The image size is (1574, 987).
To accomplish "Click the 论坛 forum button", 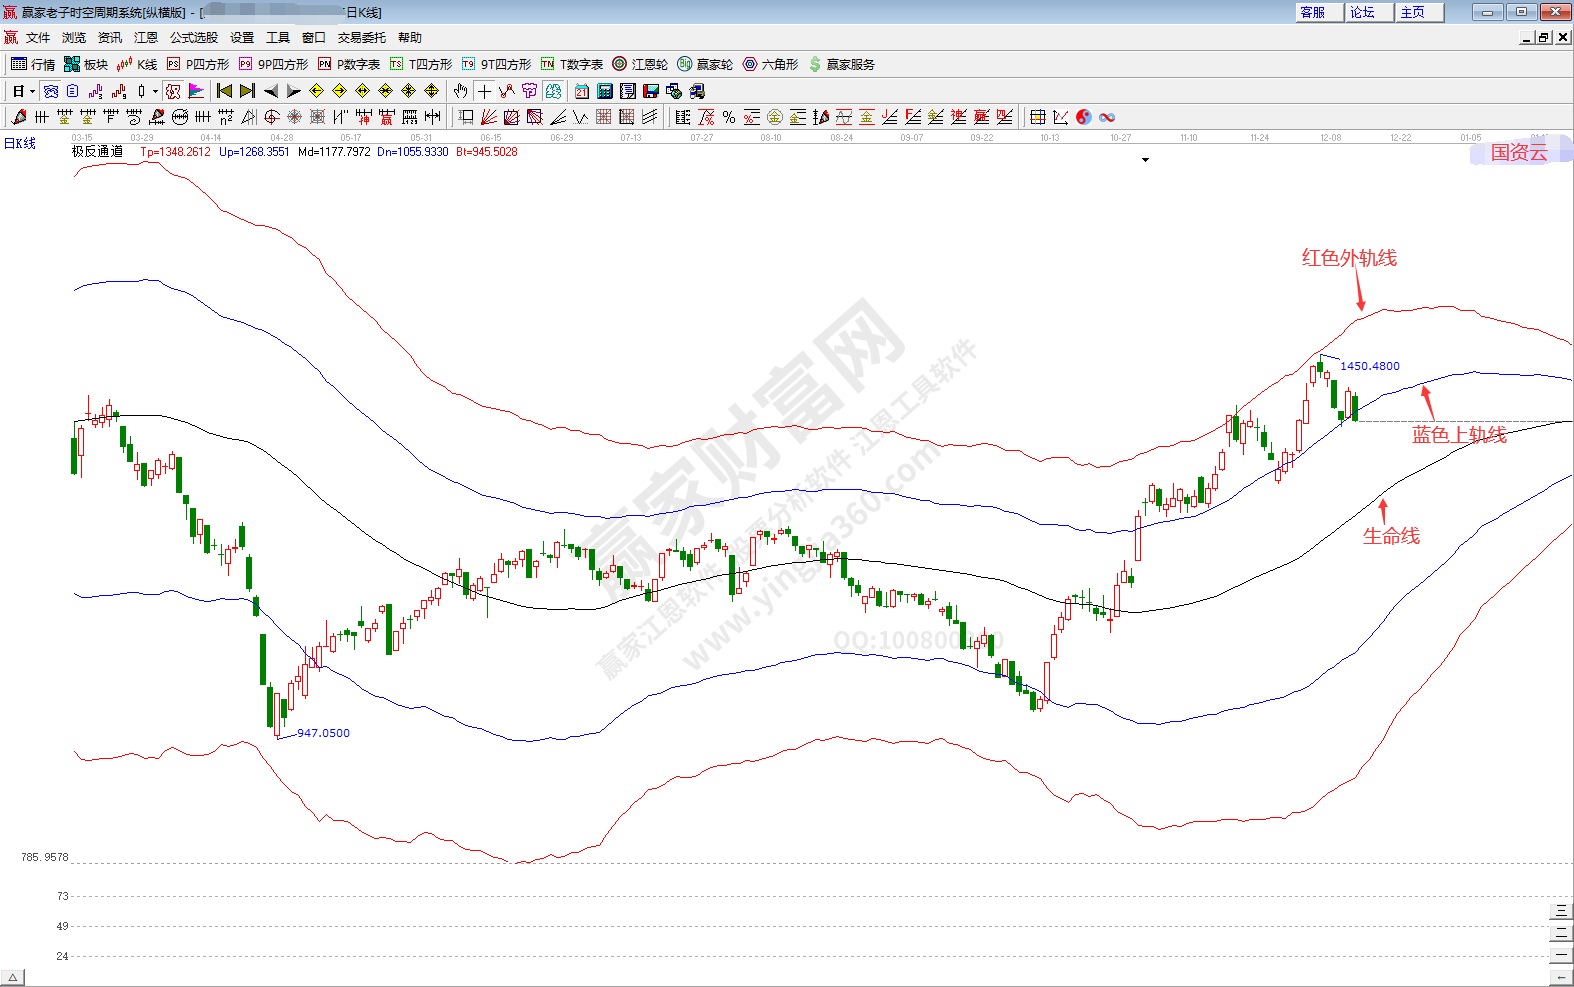I will click(x=1363, y=12).
